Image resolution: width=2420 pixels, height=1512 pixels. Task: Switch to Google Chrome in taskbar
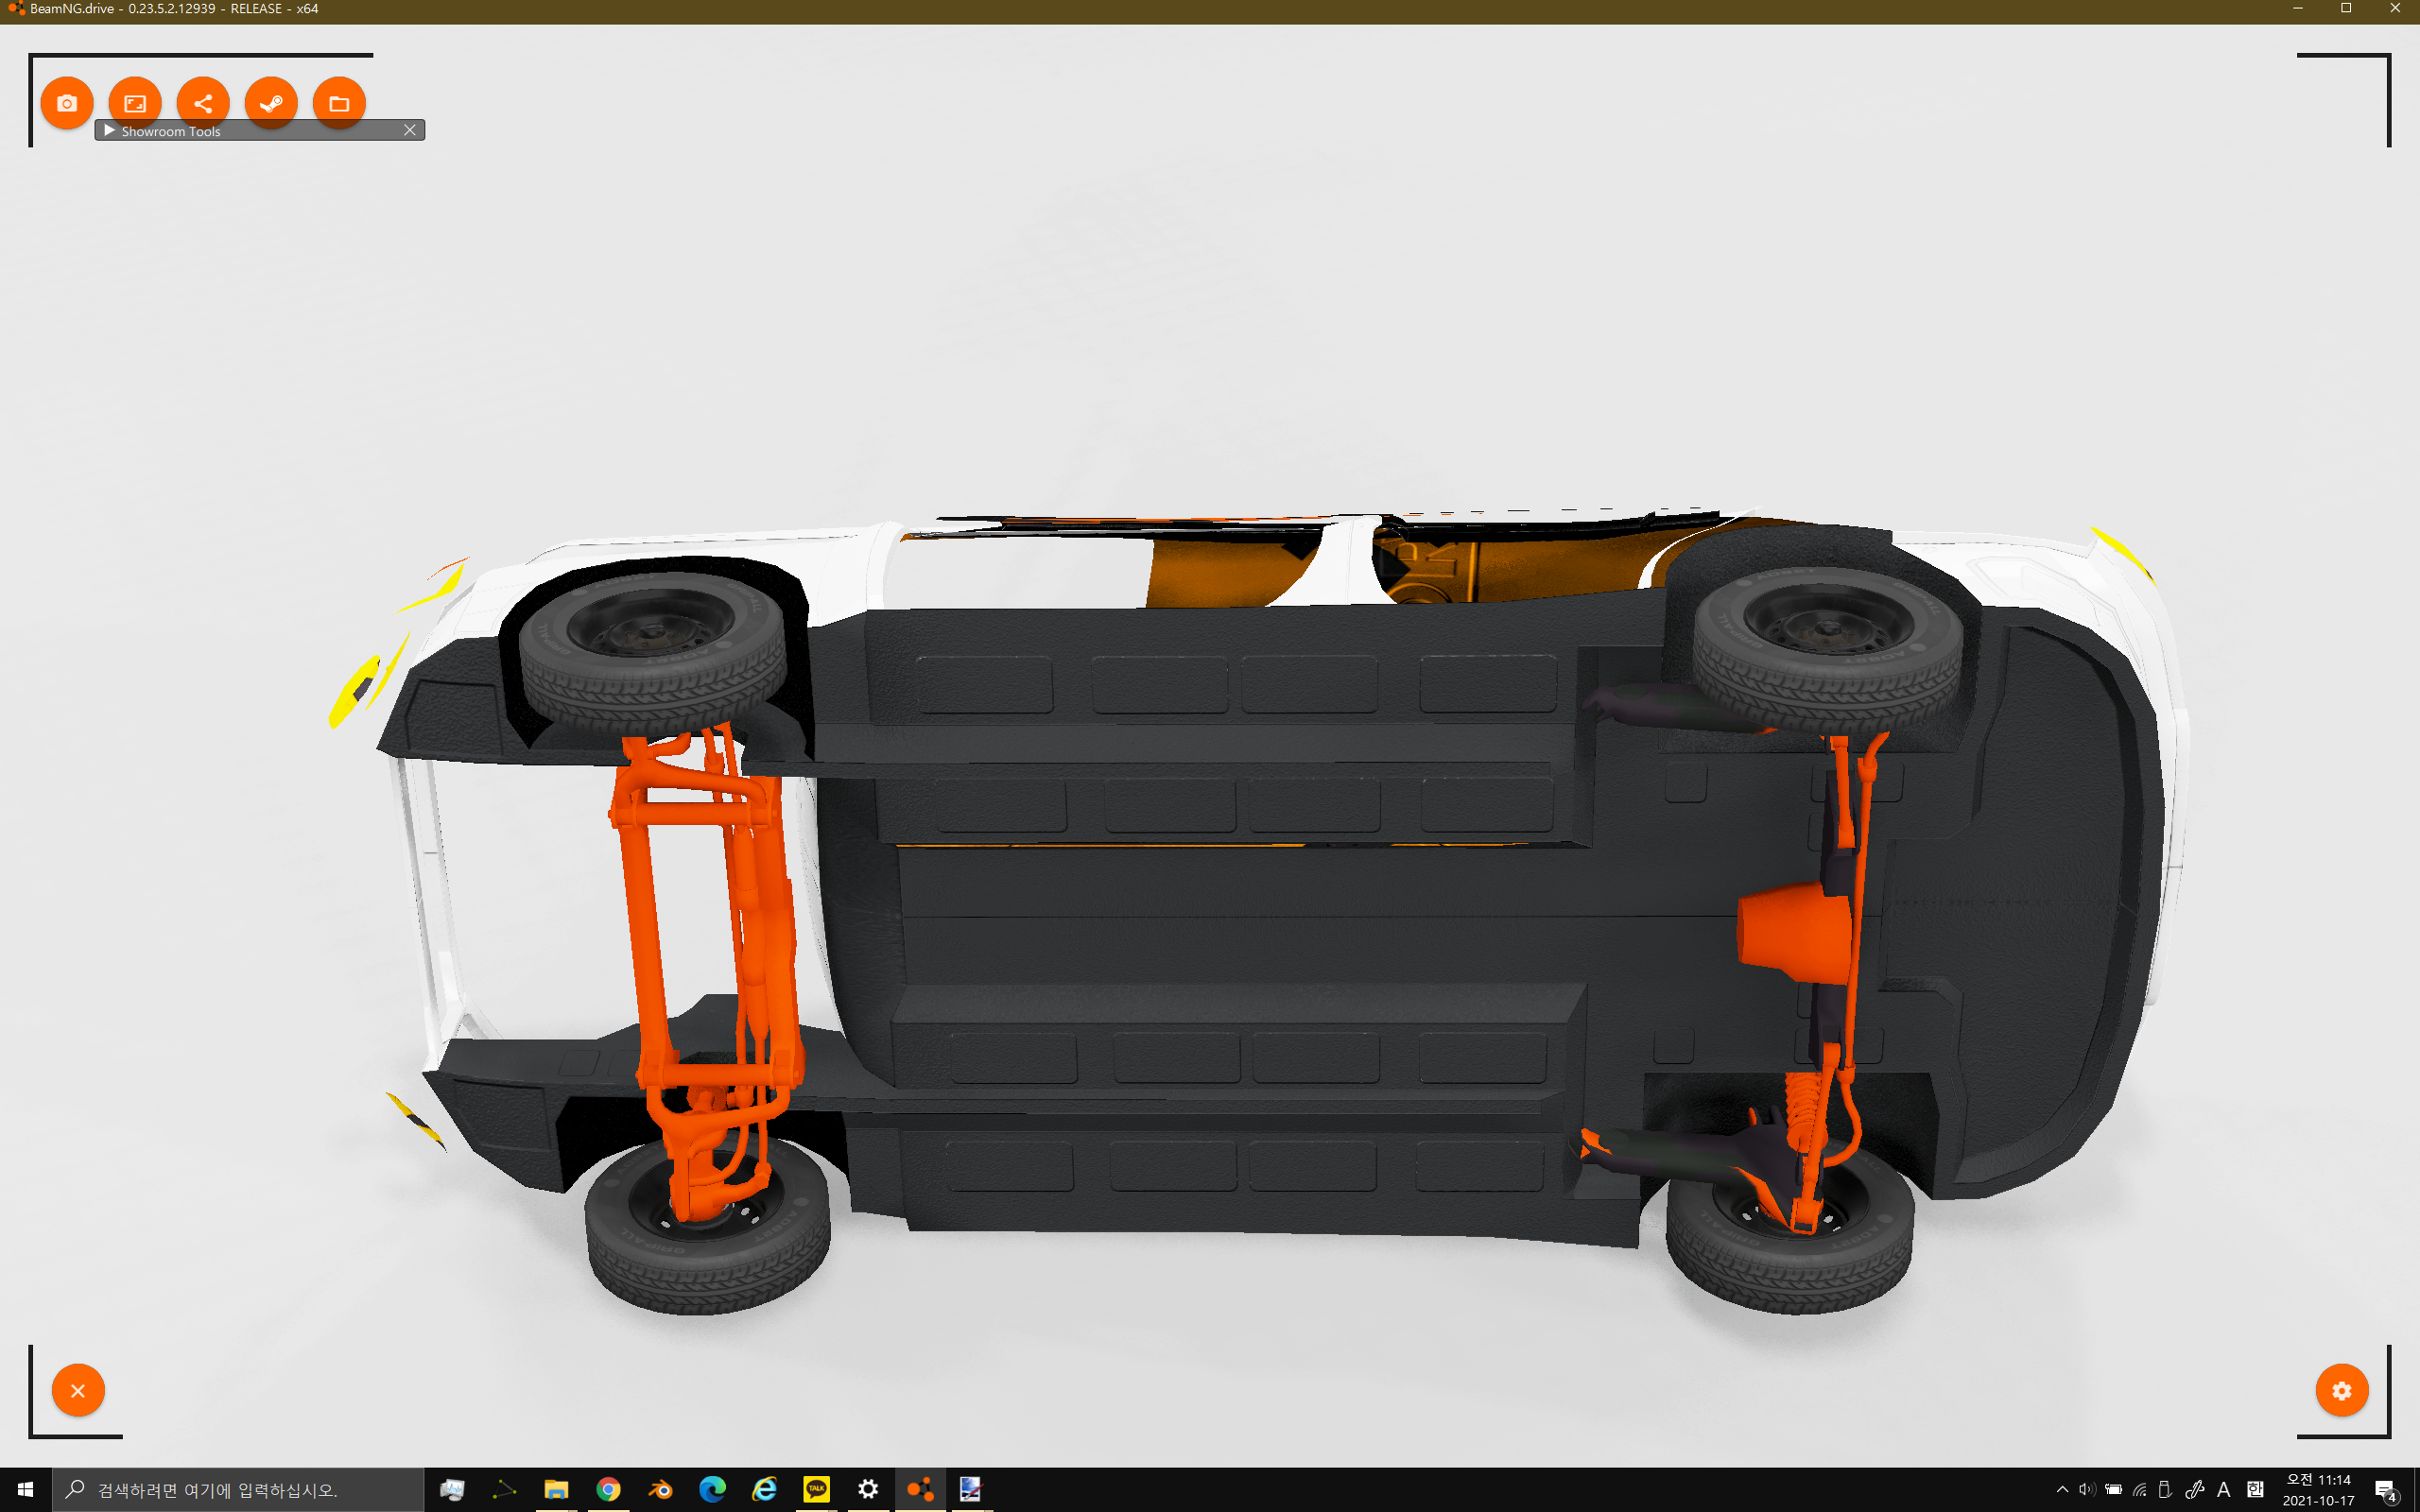pyautogui.click(x=608, y=1490)
